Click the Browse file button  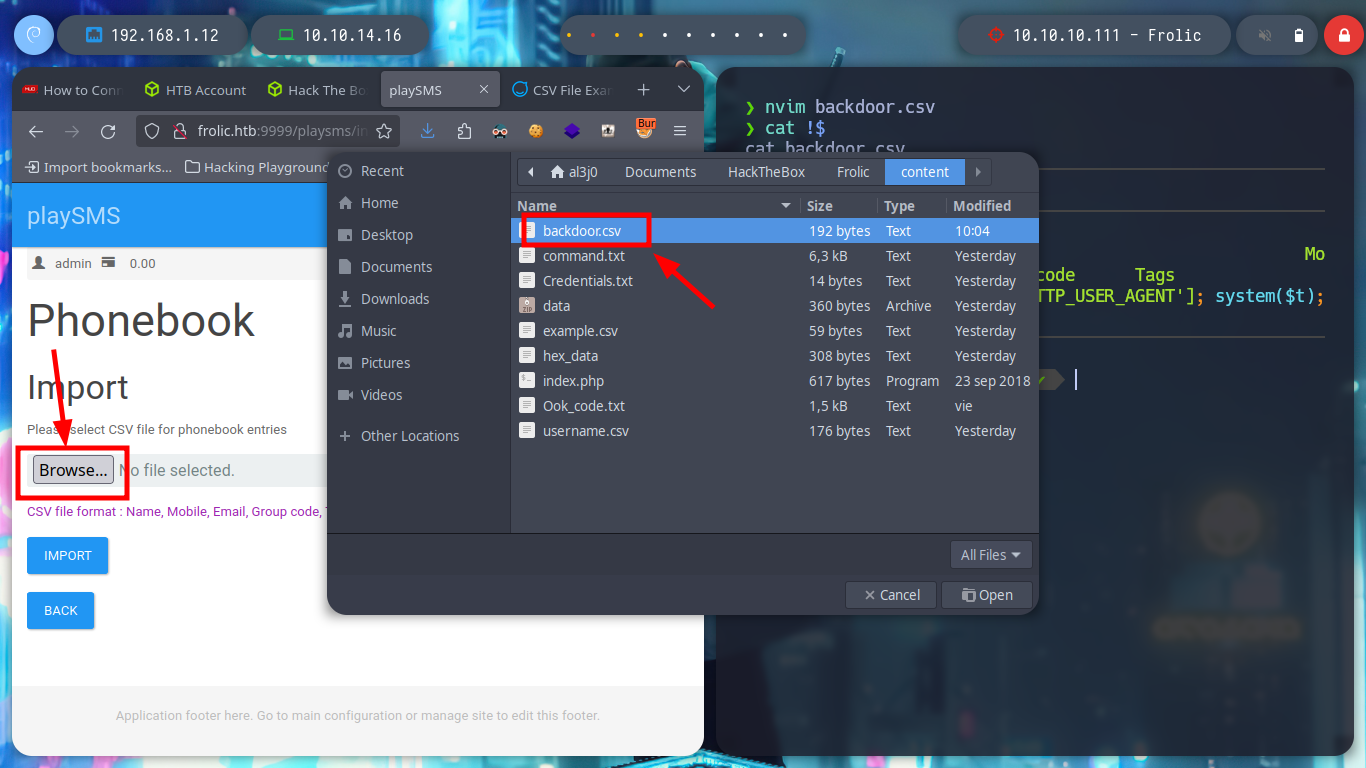click(x=73, y=470)
